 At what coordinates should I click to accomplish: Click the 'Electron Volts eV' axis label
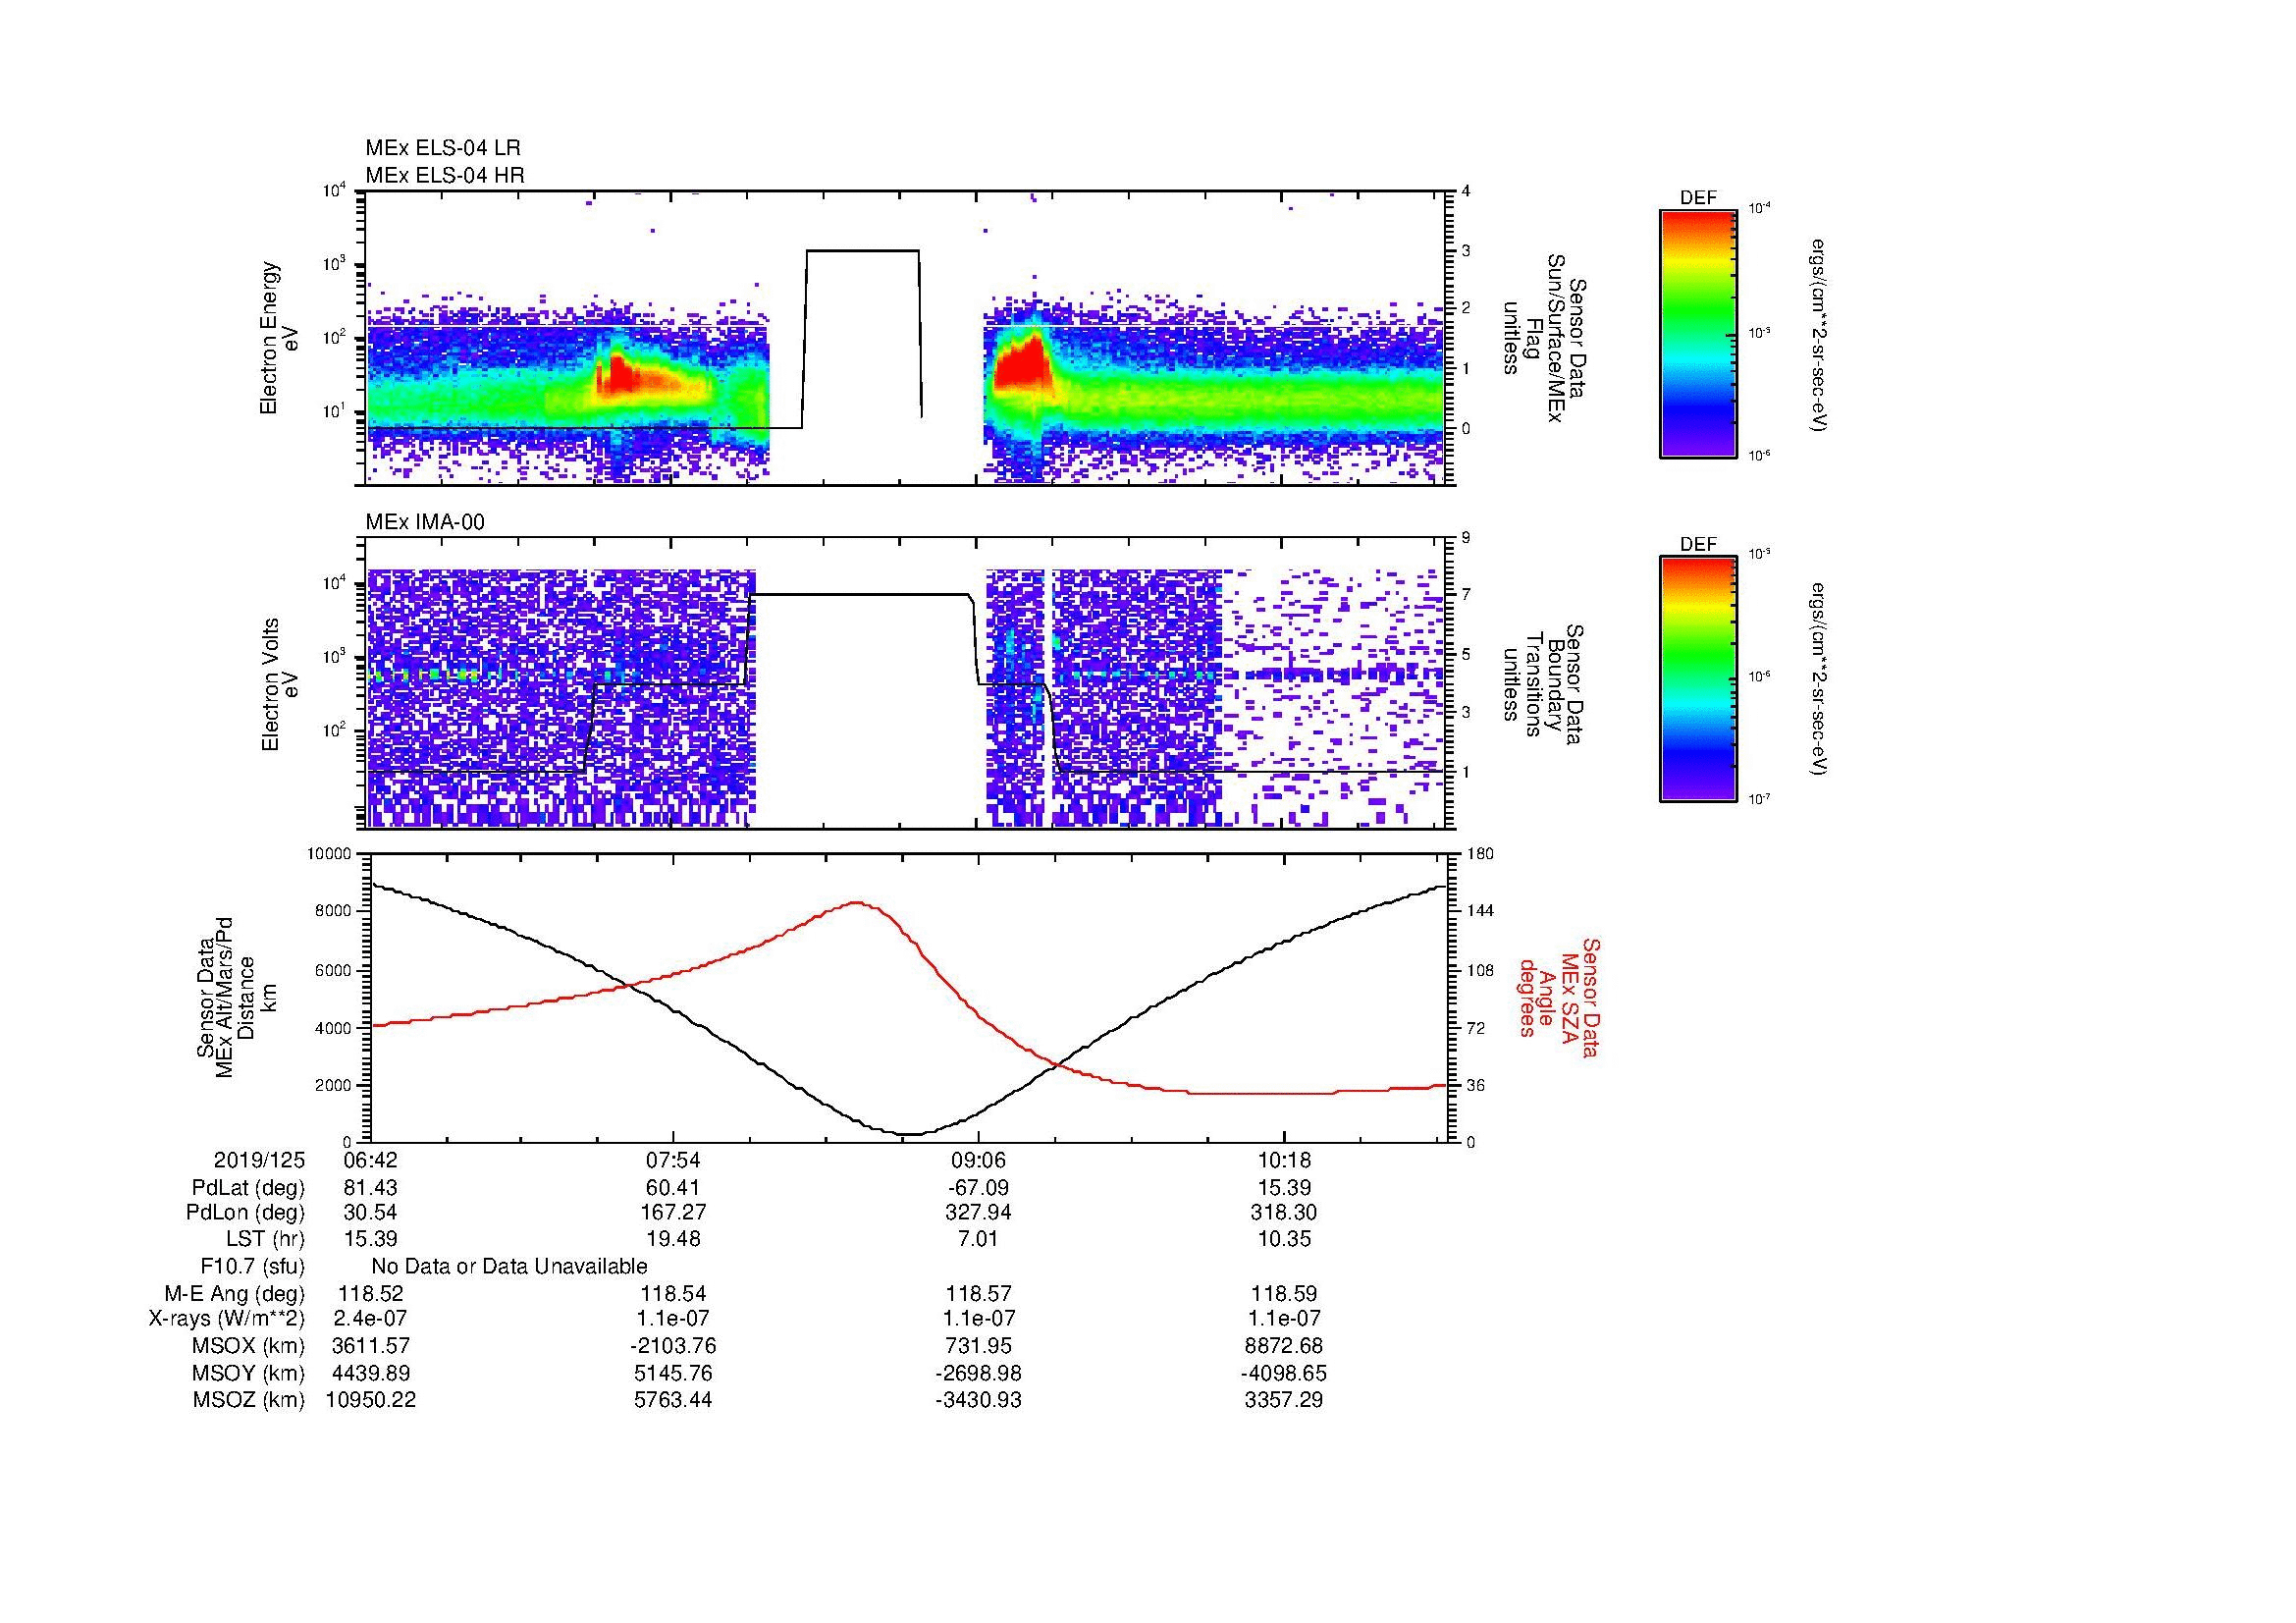[279, 685]
